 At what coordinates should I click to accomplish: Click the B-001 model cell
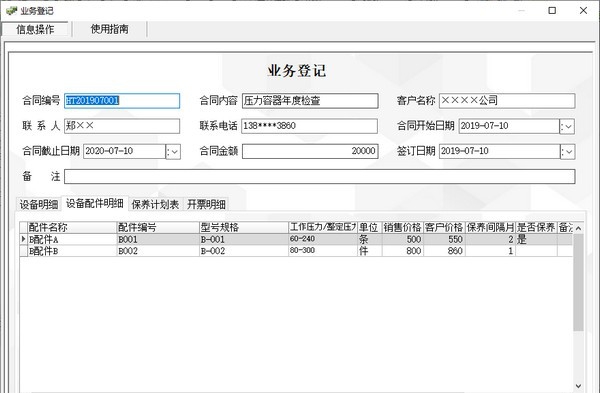pyautogui.click(x=244, y=240)
